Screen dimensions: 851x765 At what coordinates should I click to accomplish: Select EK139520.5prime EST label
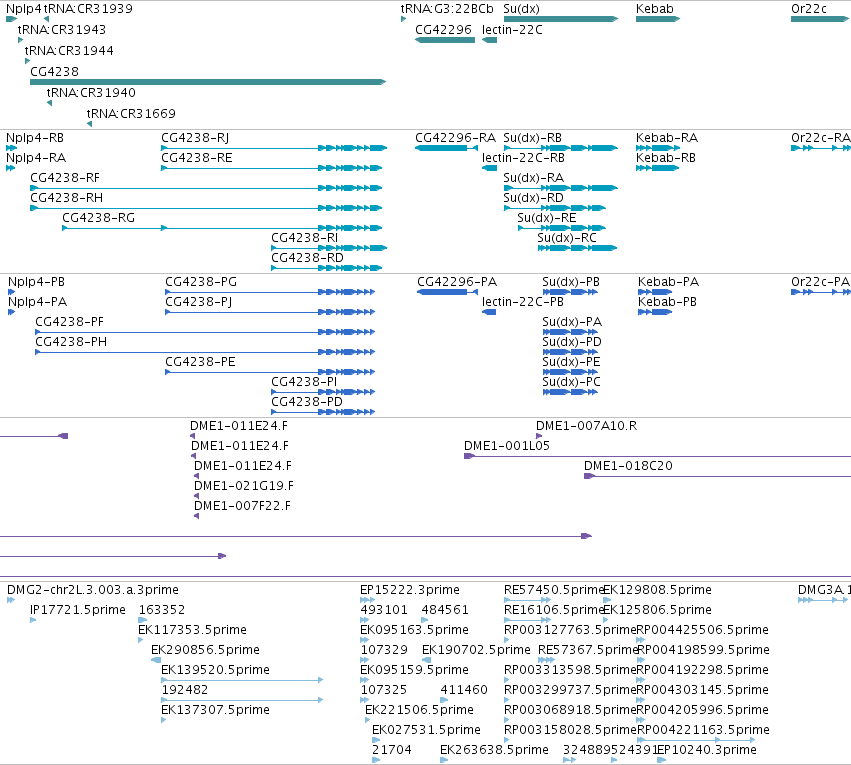coord(215,671)
